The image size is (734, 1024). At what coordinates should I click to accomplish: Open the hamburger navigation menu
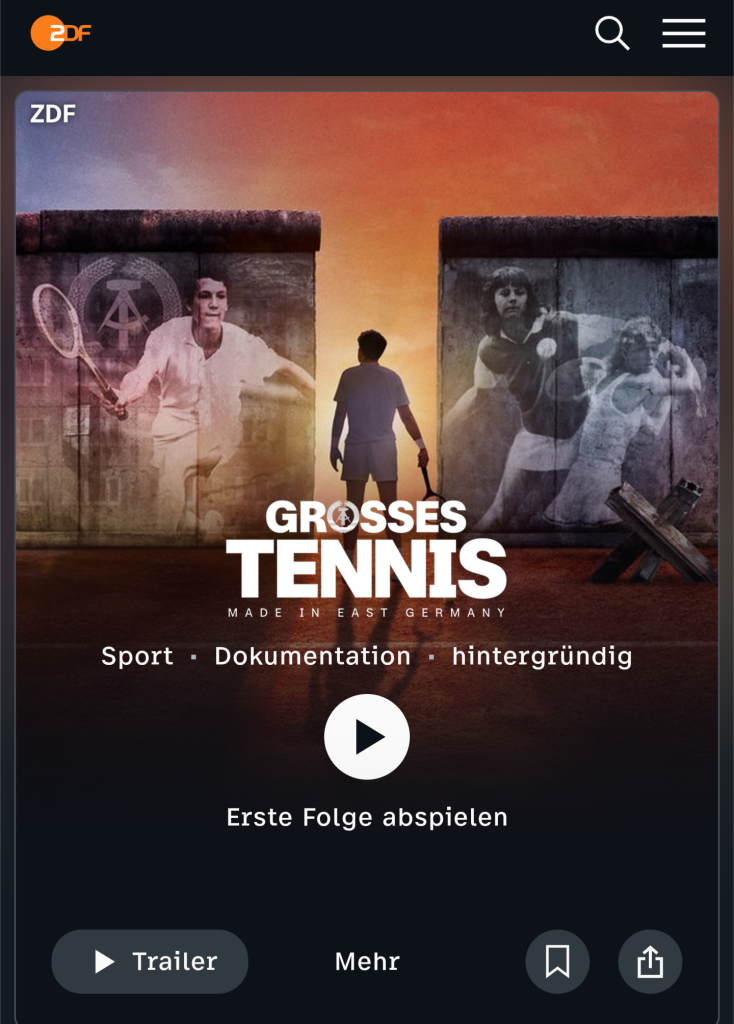684,33
